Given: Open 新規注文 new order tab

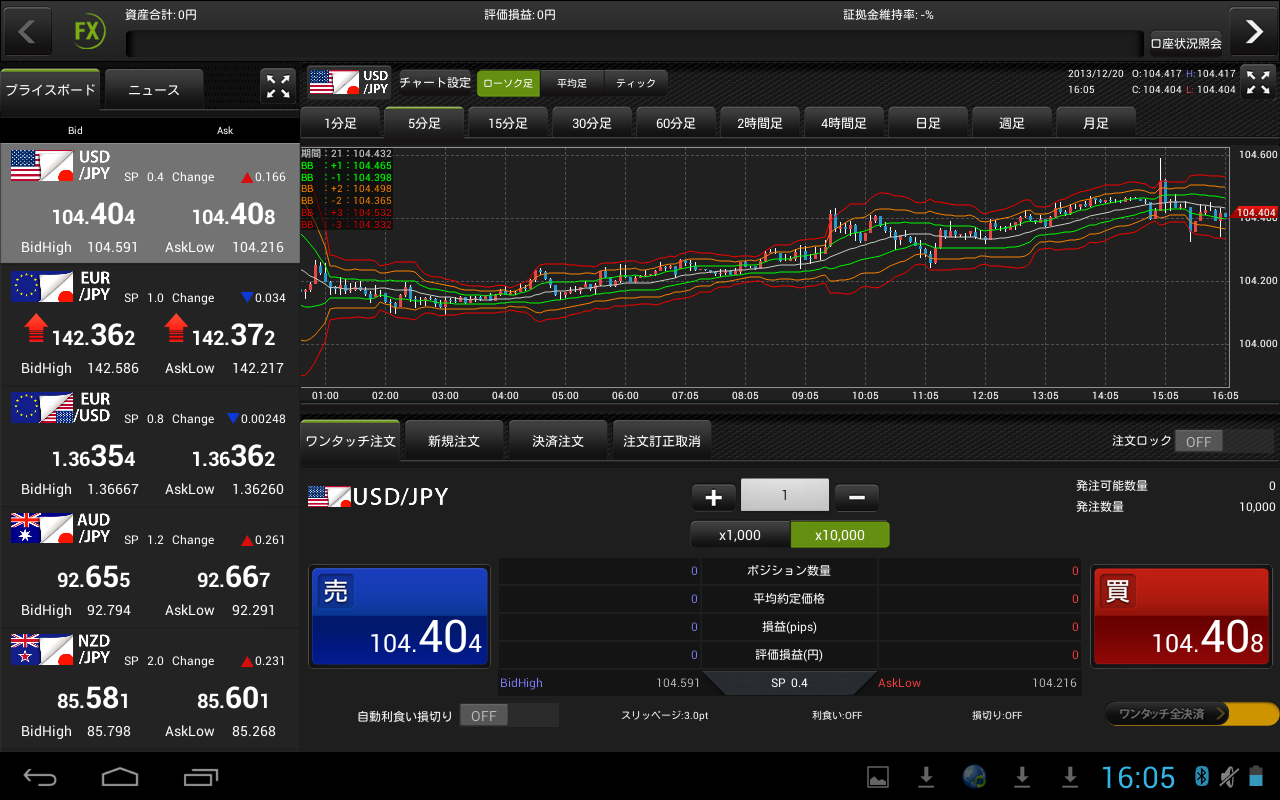Looking at the screenshot, I should [454, 441].
